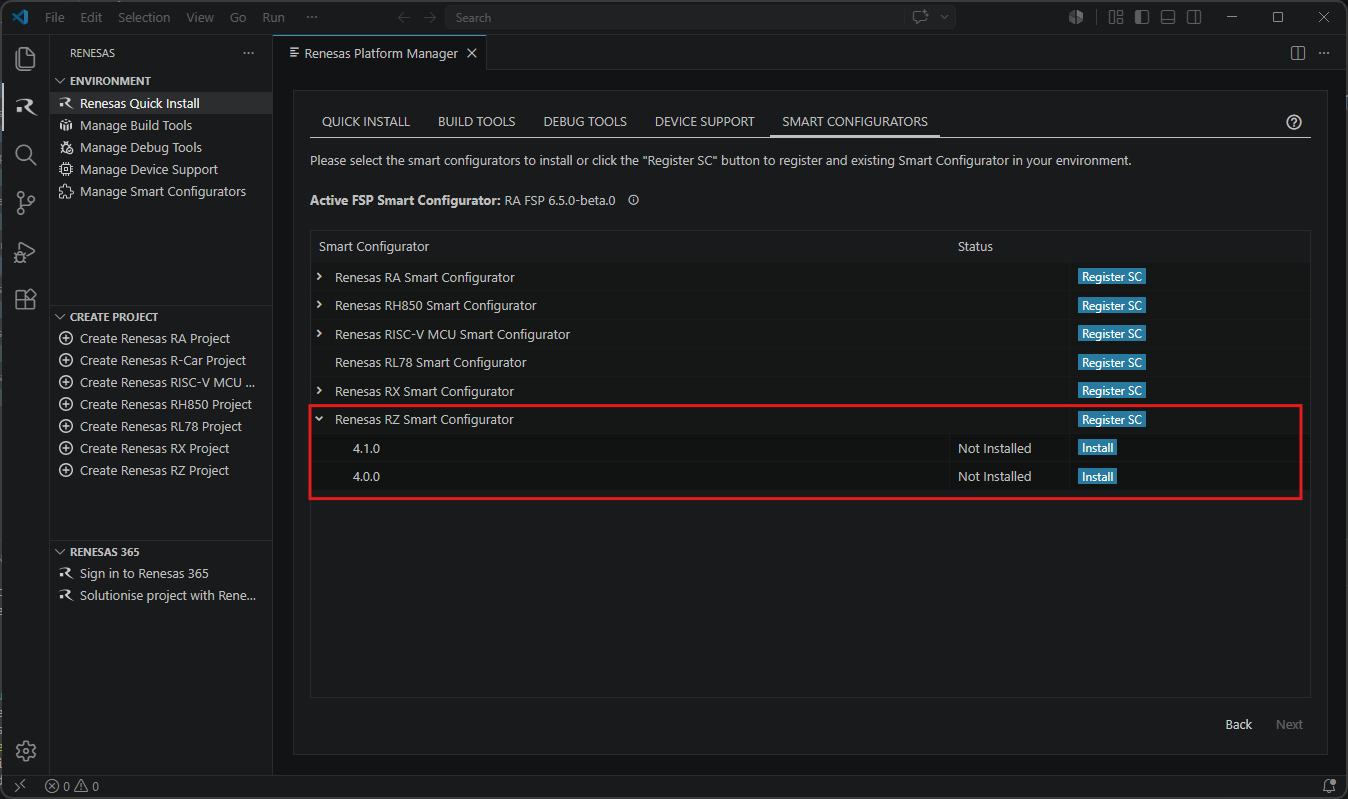The image size is (1348, 799).
Task: Switch to the DEVICE SUPPORT tab
Action: point(705,121)
